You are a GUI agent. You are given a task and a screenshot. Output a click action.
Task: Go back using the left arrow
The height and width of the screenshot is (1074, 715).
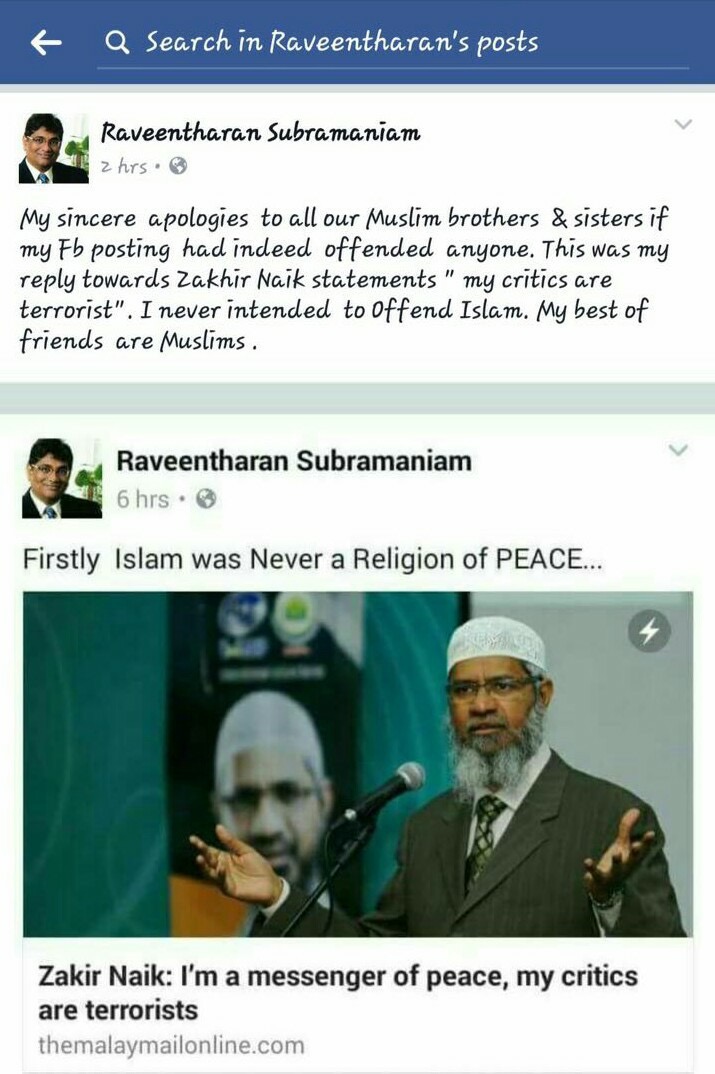point(47,42)
